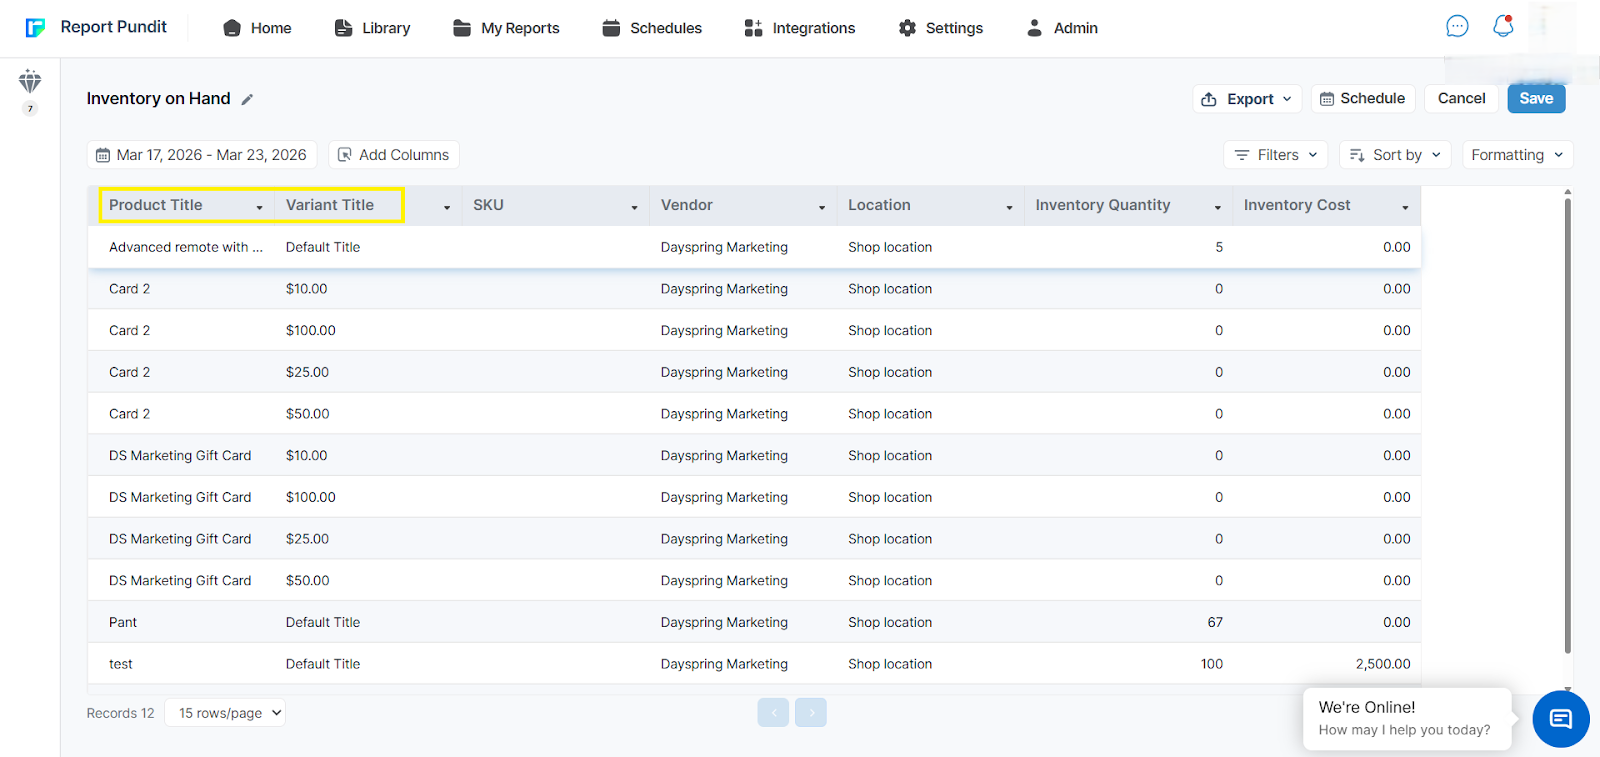Expand the Filters dropdown

[1276, 155]
